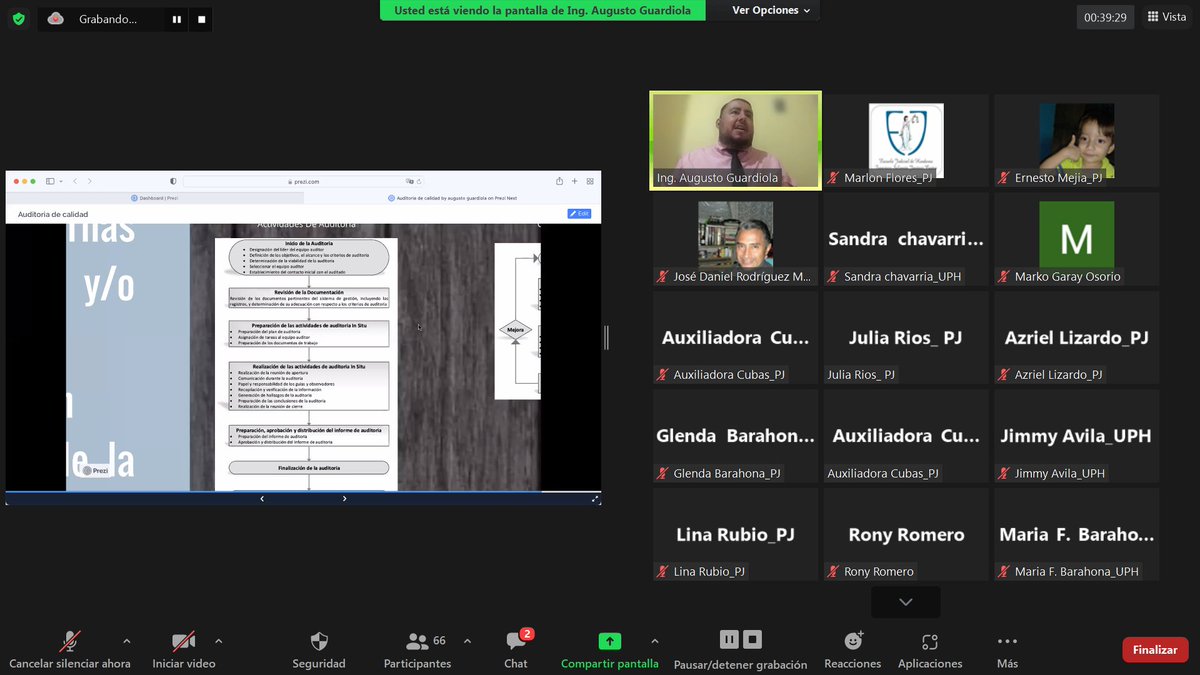Screen dimensions: 1200x675
Task: Open the Vista layout menu
Action: (x=1167, y=17)
